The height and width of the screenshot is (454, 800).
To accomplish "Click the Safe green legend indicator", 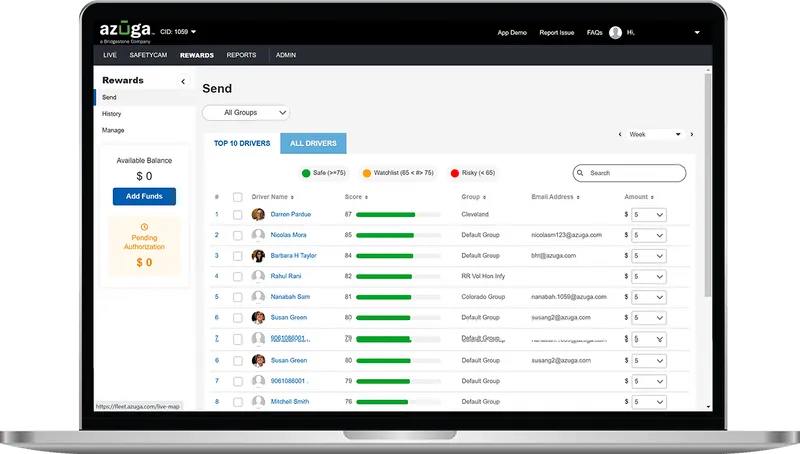I will pos(306,173).
